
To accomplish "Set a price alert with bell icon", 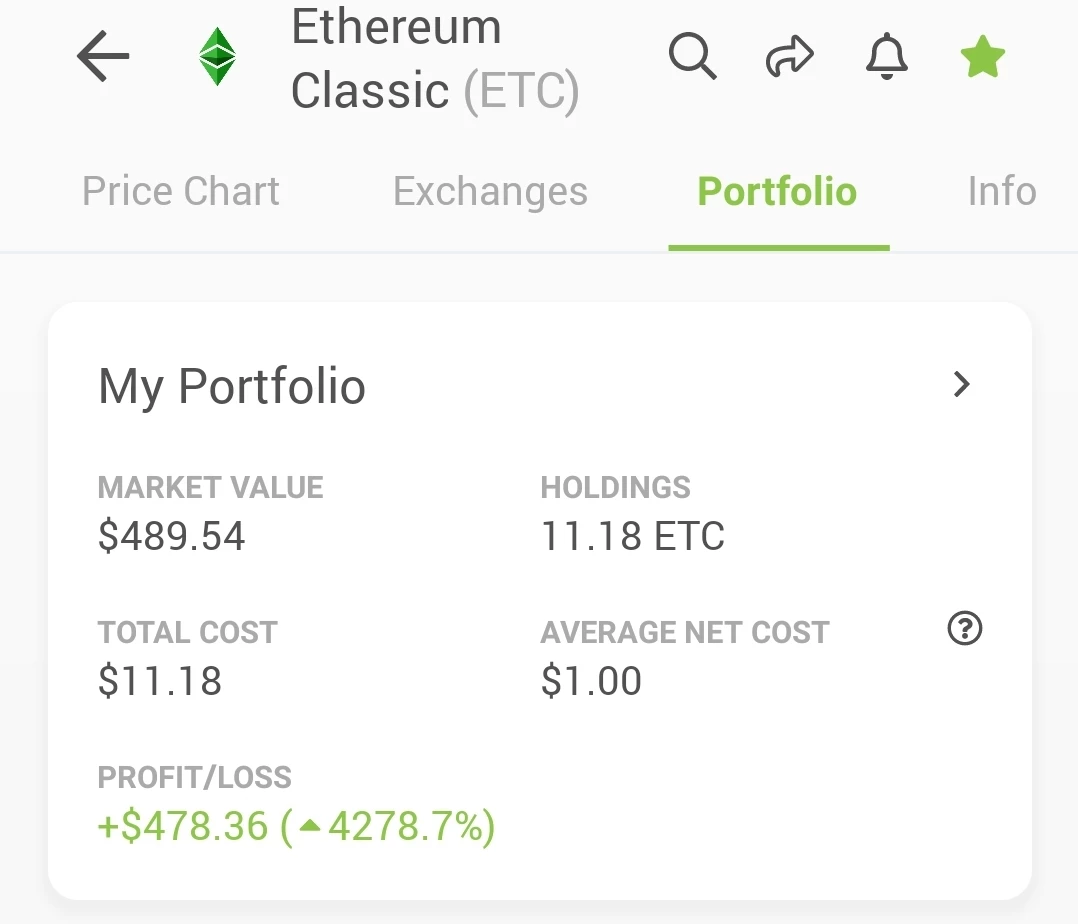I will coord(887,56).
